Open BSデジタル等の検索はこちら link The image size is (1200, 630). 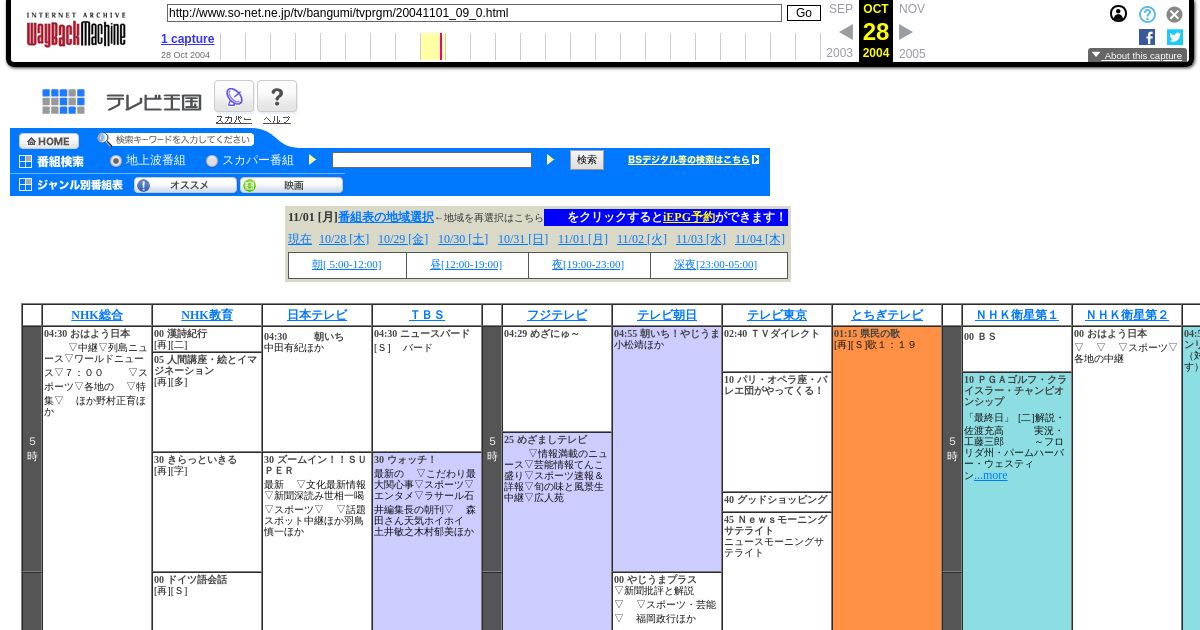click(688, 160)
